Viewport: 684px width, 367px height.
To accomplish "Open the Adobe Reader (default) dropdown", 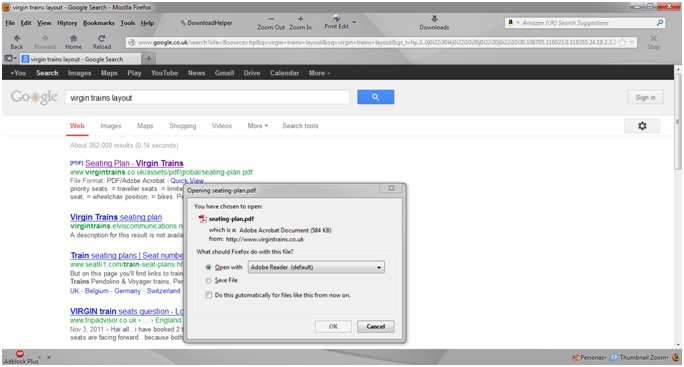I will [316, 267].
